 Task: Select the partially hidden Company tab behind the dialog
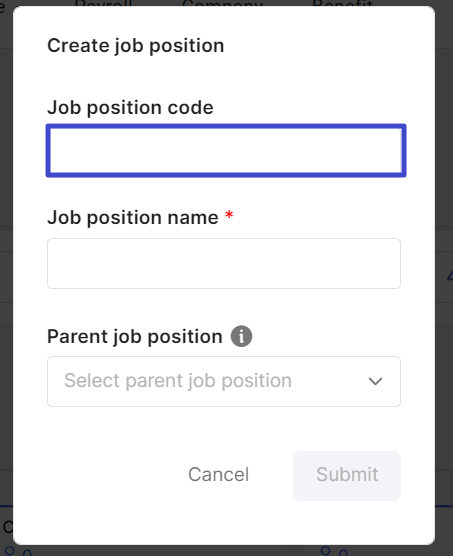(x=223, y=4)
